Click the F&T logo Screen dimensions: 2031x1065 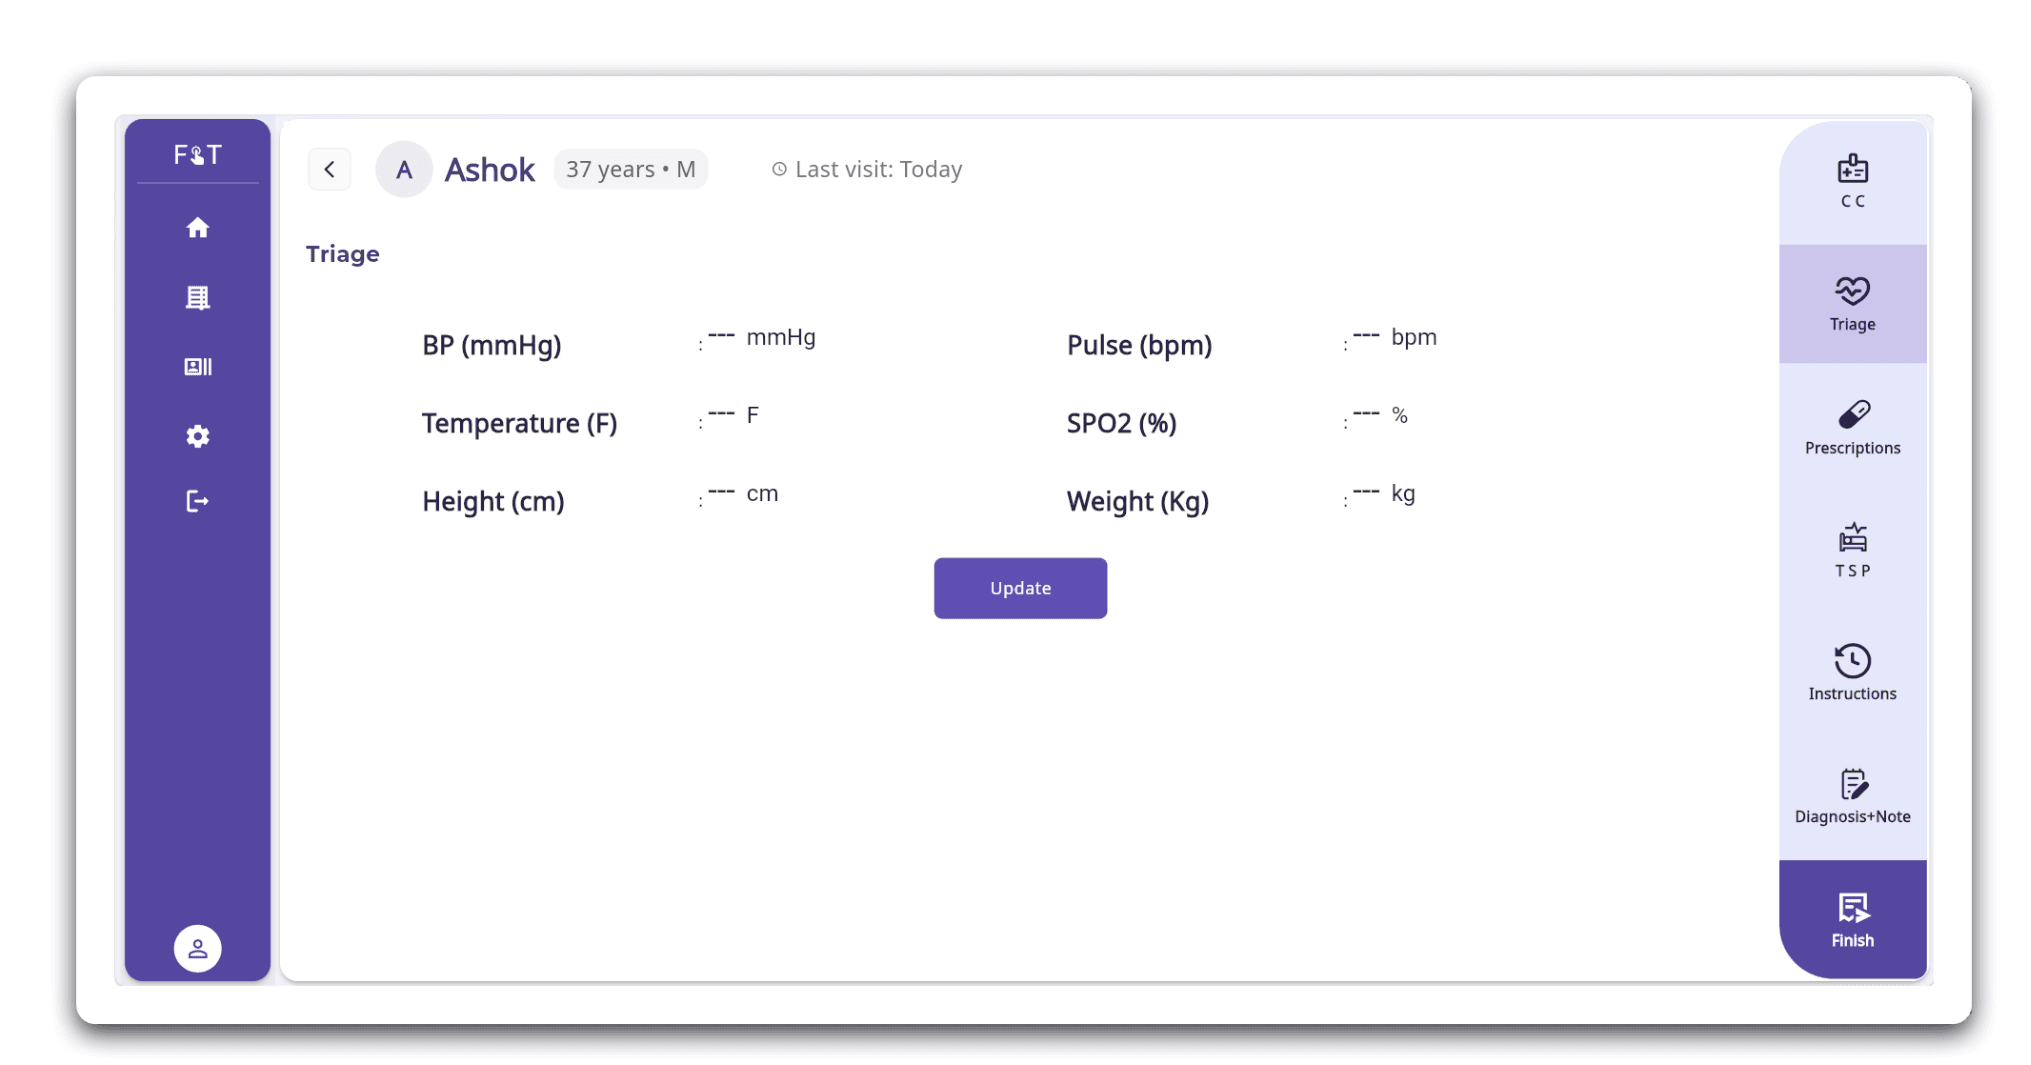tap(197, 155)
